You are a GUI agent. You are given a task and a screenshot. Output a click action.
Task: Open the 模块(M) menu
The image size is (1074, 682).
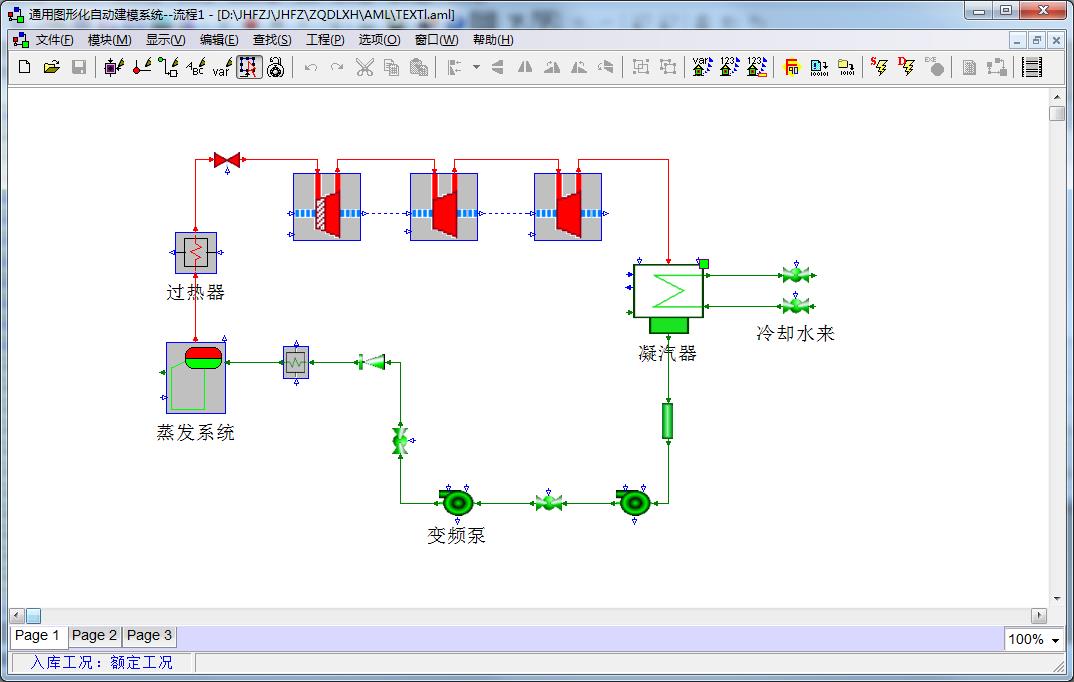109,40
